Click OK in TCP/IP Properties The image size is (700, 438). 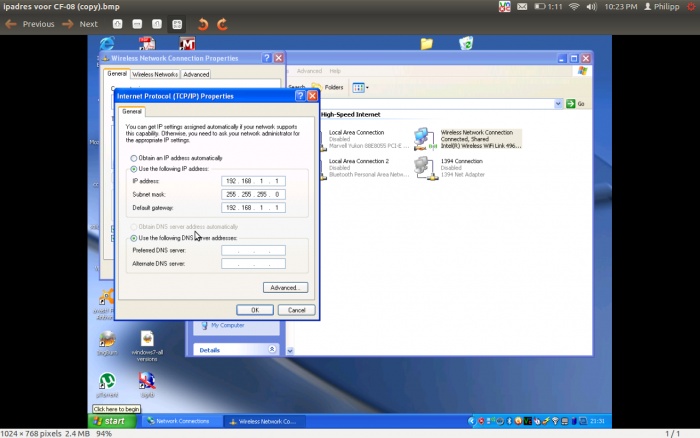pos(255,310)
